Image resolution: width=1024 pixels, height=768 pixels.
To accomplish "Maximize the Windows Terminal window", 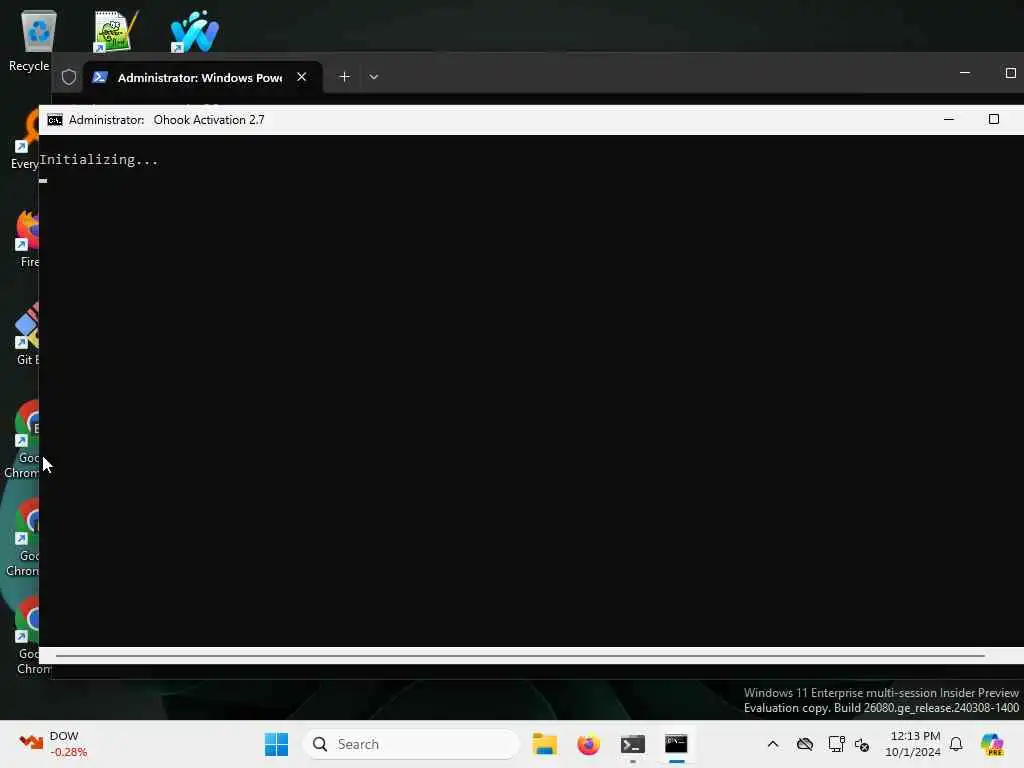I will [x=1010, y=73].
